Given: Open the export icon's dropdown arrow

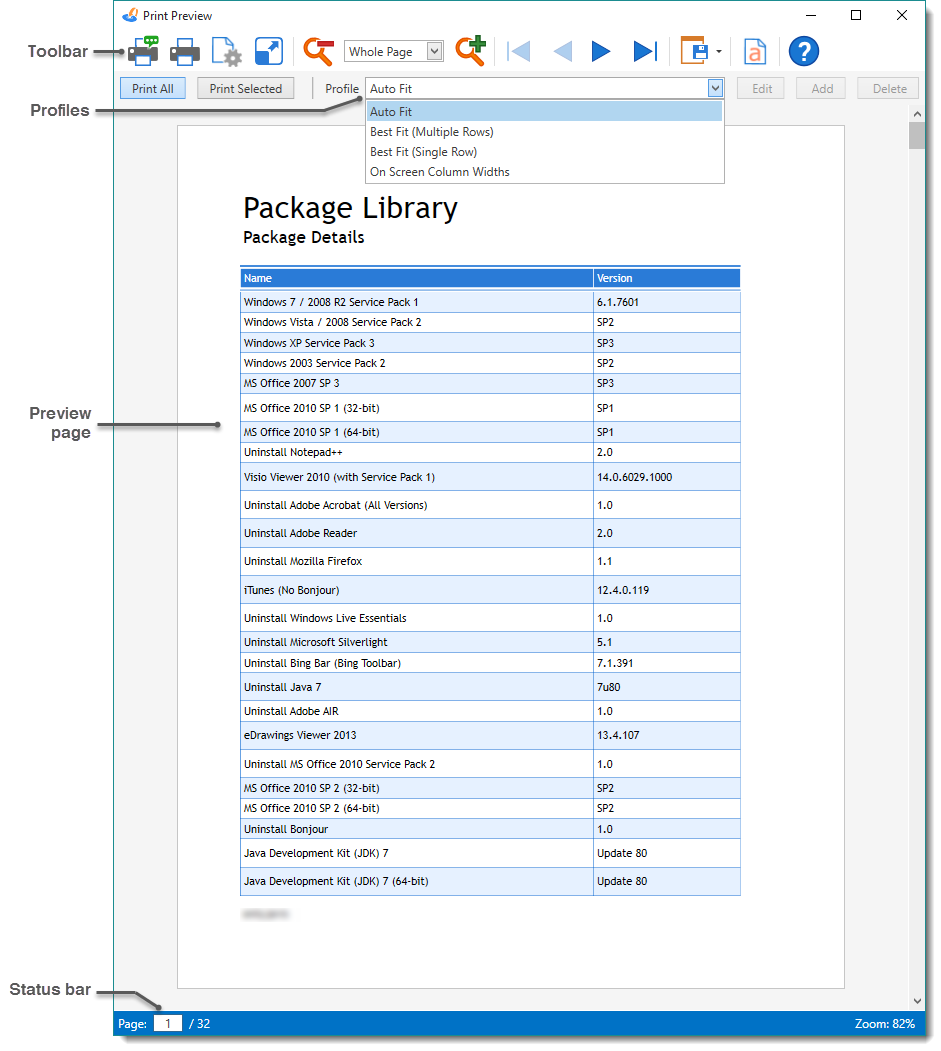Looking at the screenshot, I should point(718,52).
